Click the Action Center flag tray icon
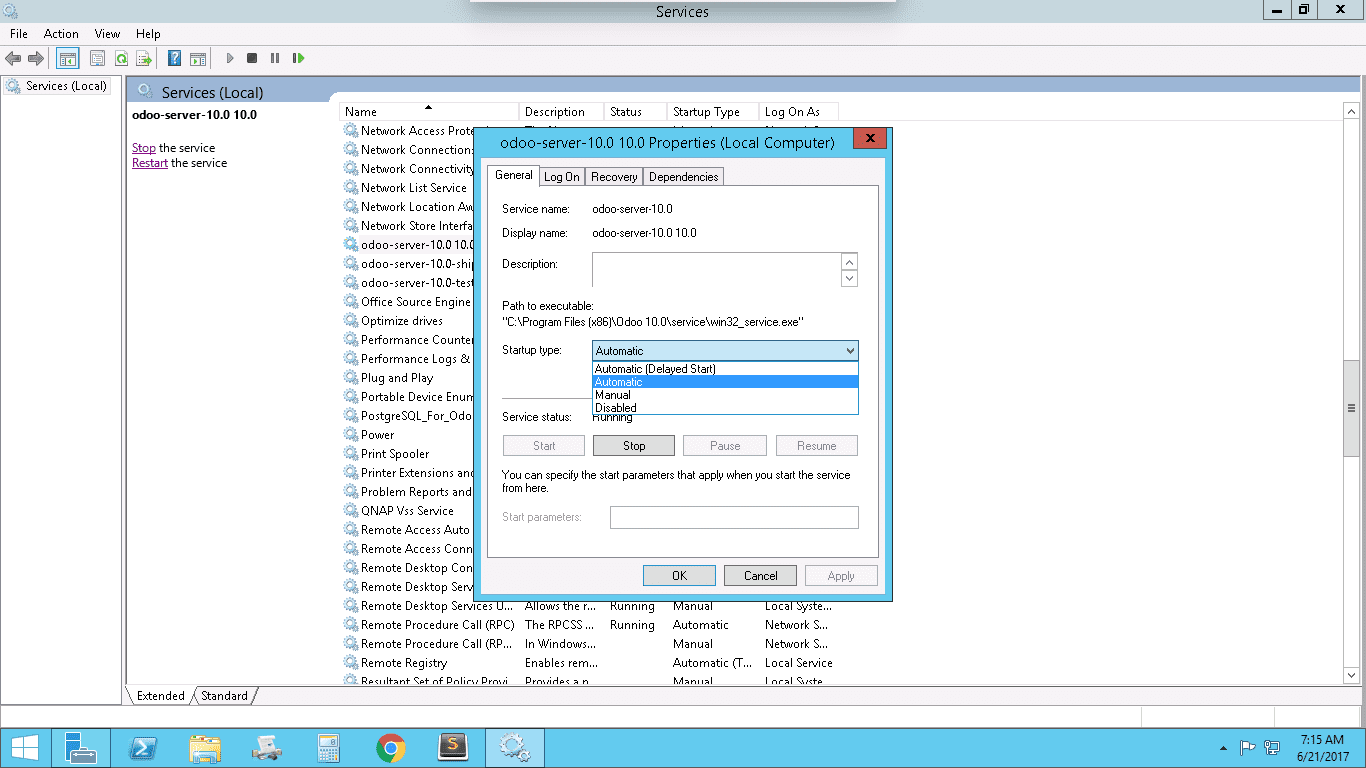 click(x=1248, y=747)
